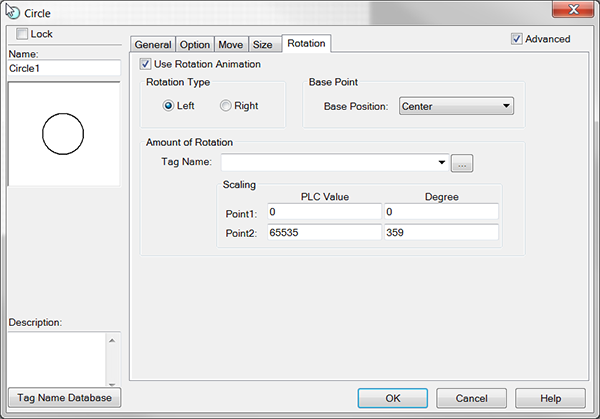Click the tag browse ellipsis button
This screenshot has height=419, width=600.
point(461,162)
